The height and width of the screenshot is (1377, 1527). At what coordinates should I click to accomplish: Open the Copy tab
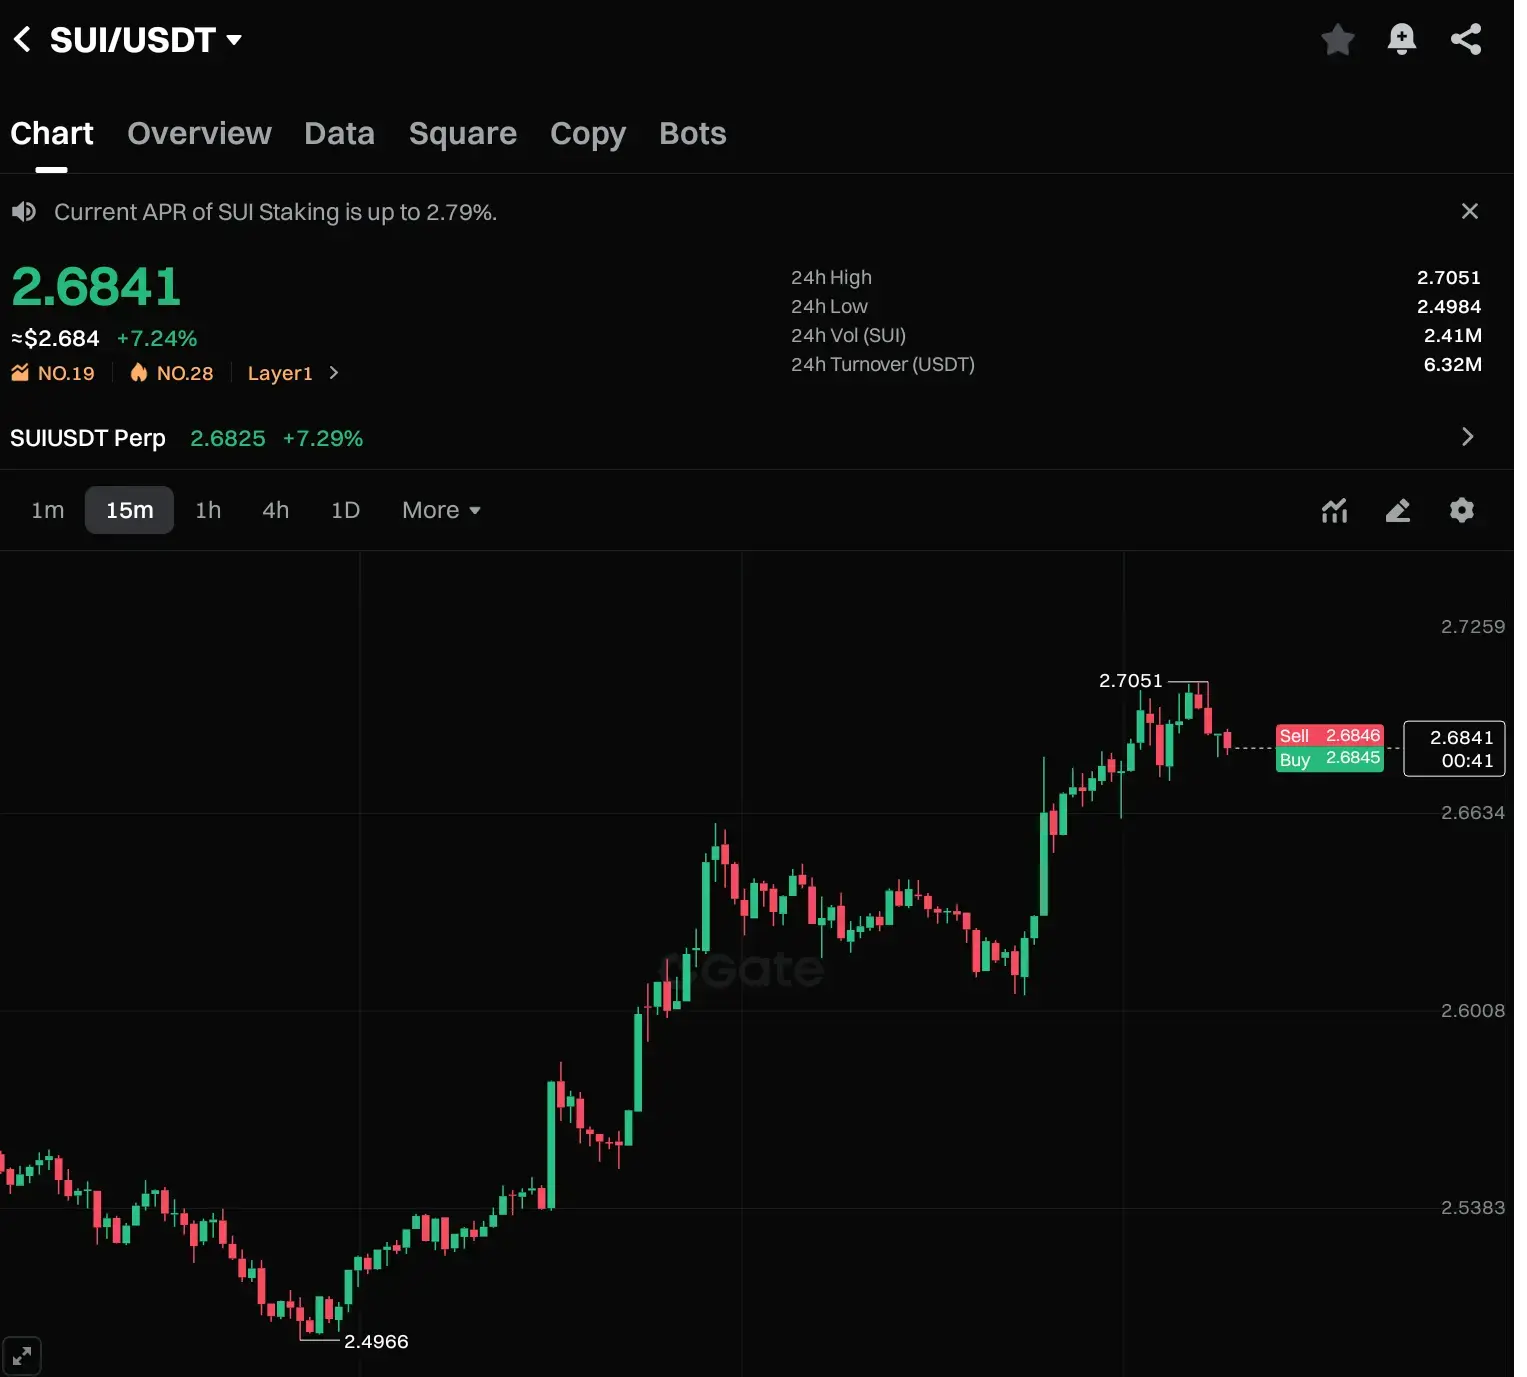pyautogui.click(x=588, y=134)
